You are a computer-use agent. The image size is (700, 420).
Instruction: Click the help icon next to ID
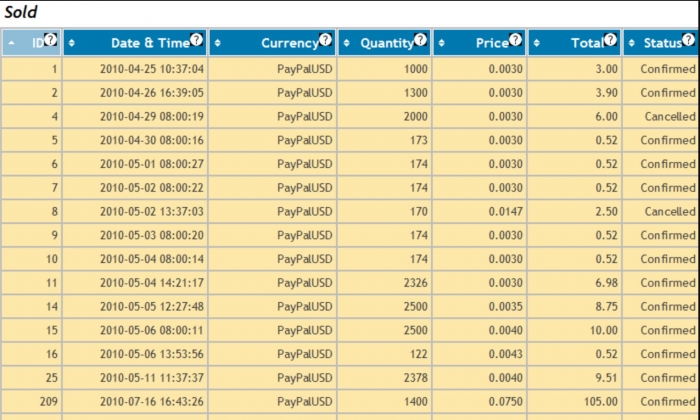point(51,40)
